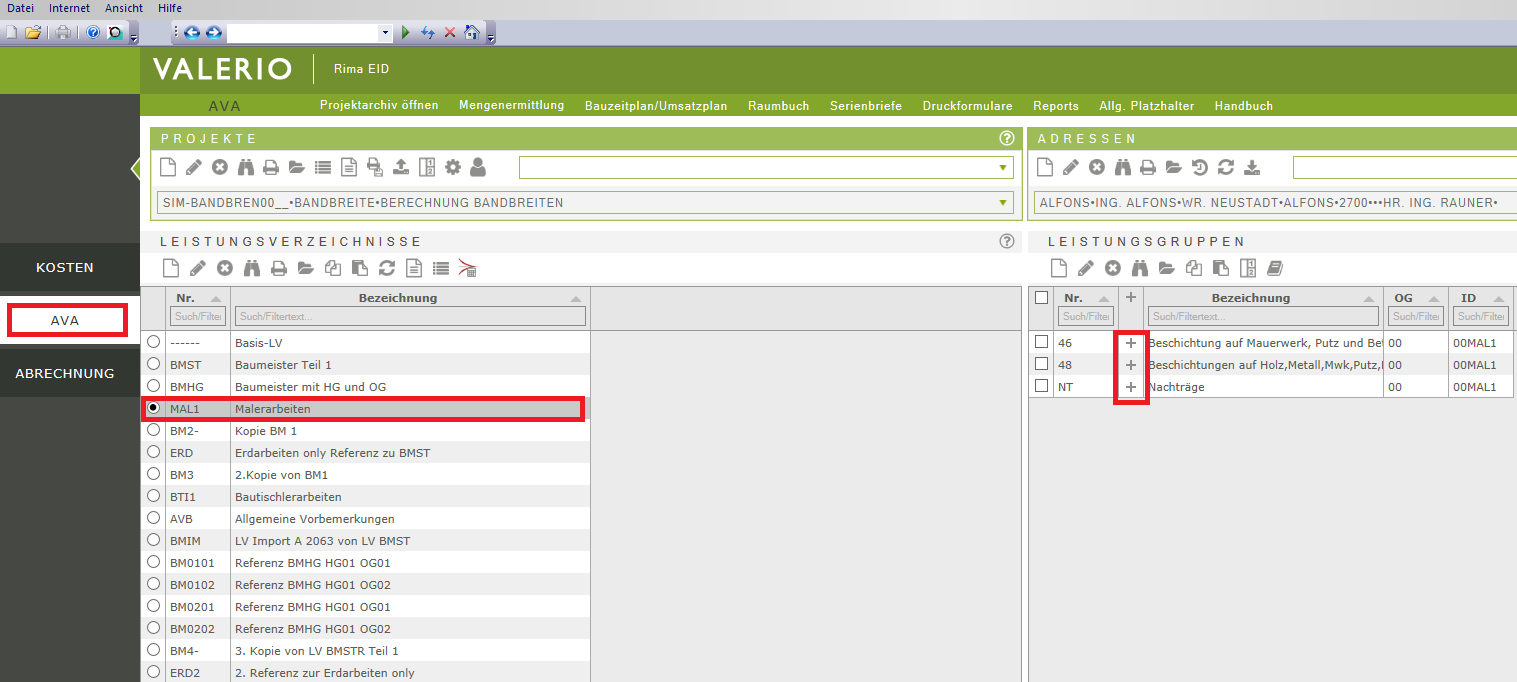Screen dimensions: 1517x682
Task: Click the download icon in Adressen toolbar
Action: [1252, 167]
